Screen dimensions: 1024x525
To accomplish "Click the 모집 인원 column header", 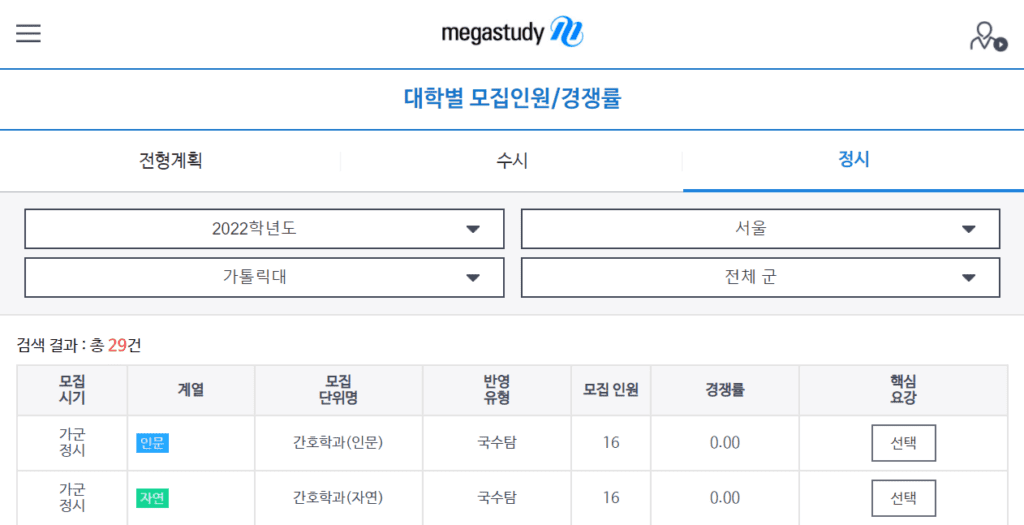I will tap(611, 390).
